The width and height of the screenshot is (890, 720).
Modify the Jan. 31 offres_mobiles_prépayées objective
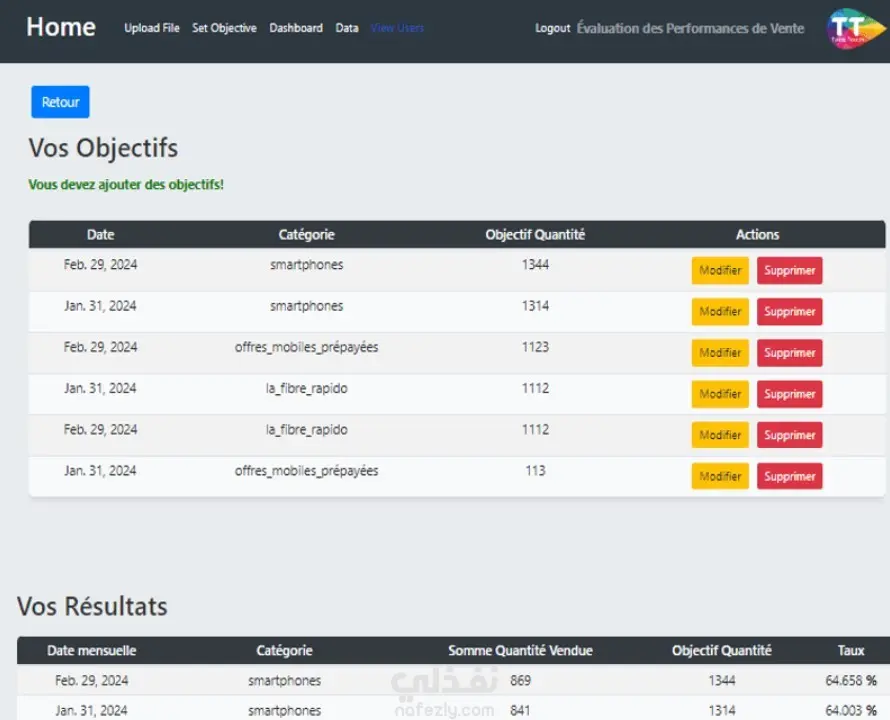[x=720, y=476]
